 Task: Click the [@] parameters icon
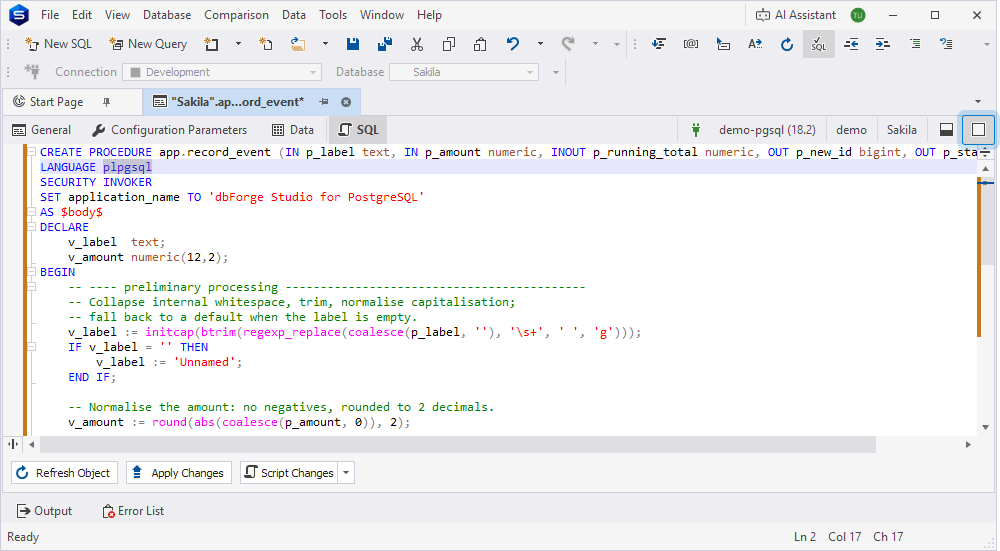[x=691, y=44]
